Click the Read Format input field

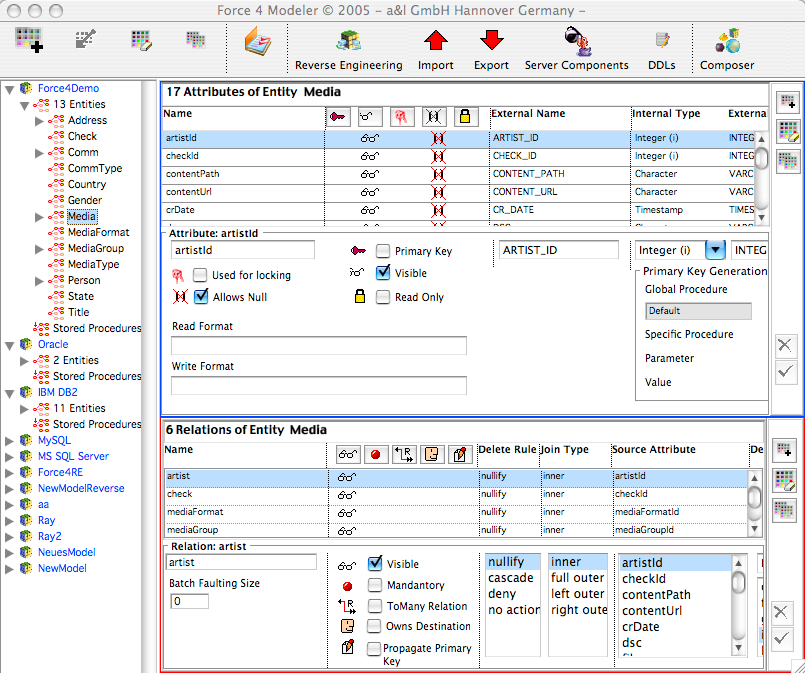(319, 346)
